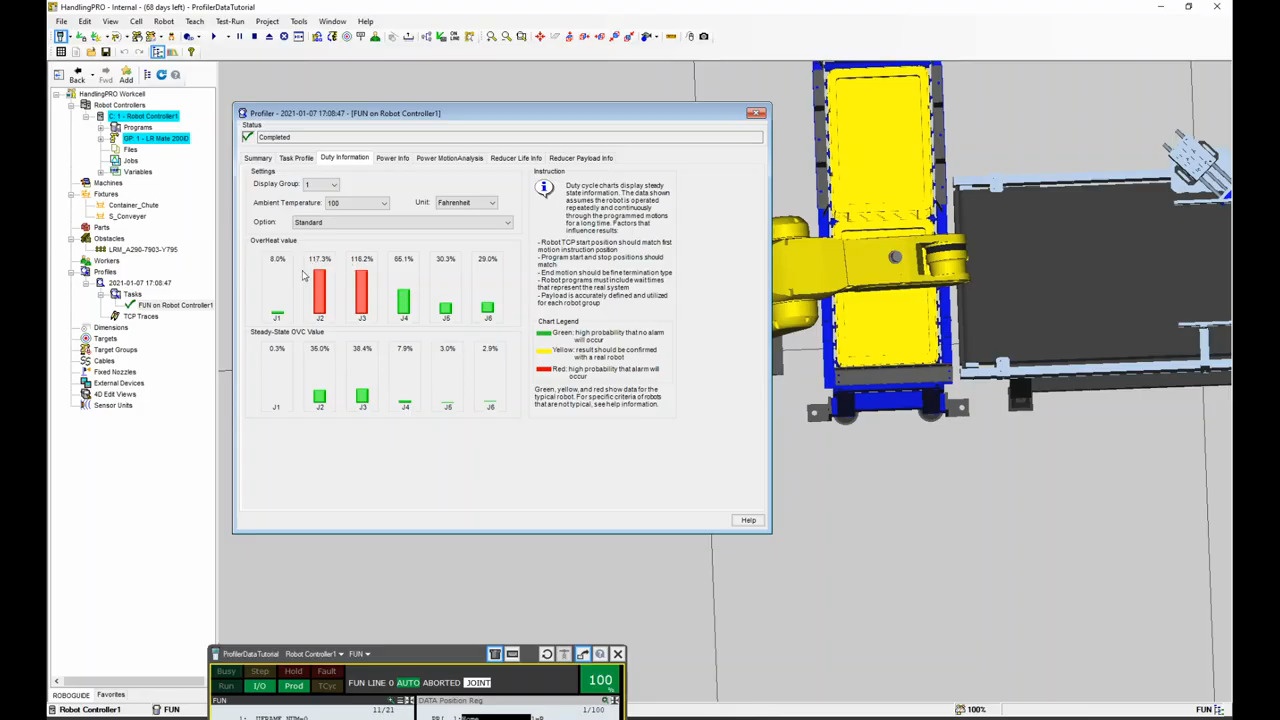Select Container_Chute under Fixtures
The image size is (1280, 720).
point(133,205)
